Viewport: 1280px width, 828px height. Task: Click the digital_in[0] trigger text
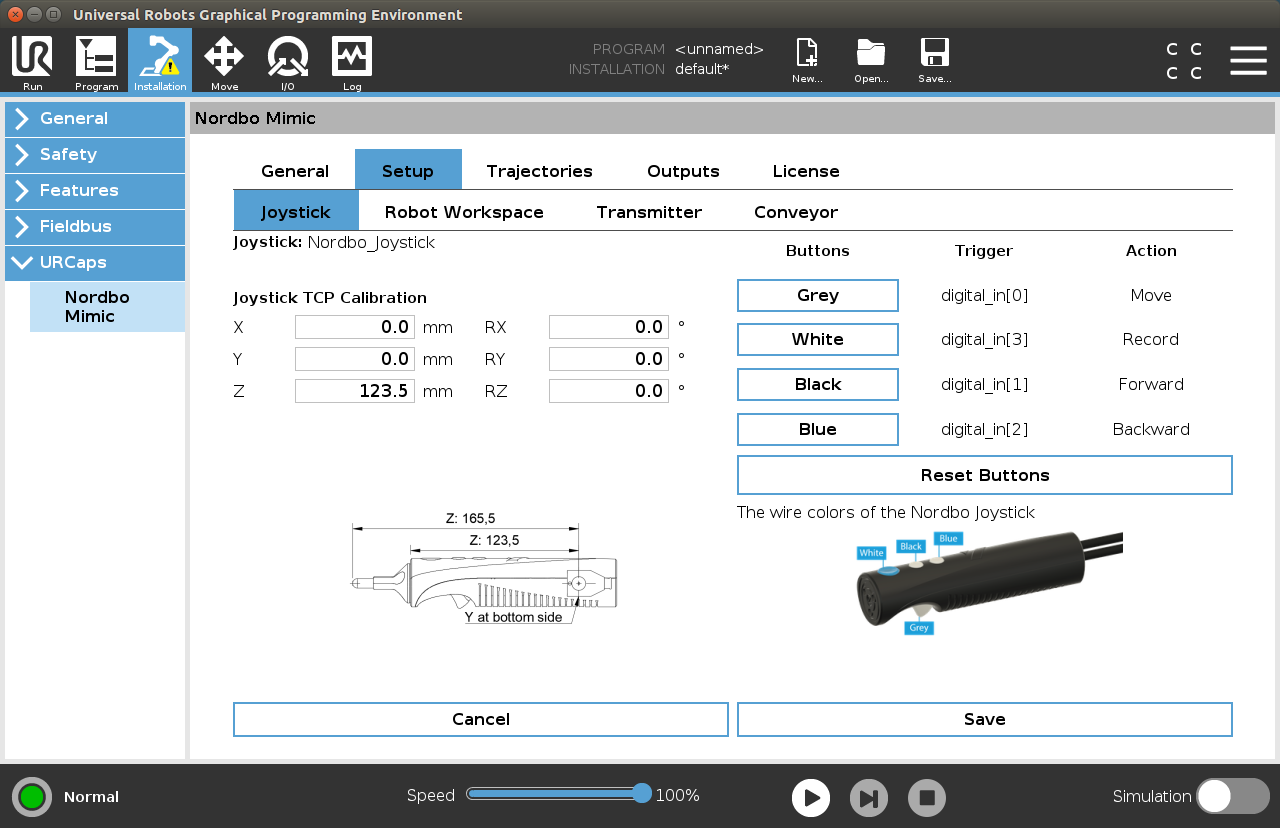point(984,295)
